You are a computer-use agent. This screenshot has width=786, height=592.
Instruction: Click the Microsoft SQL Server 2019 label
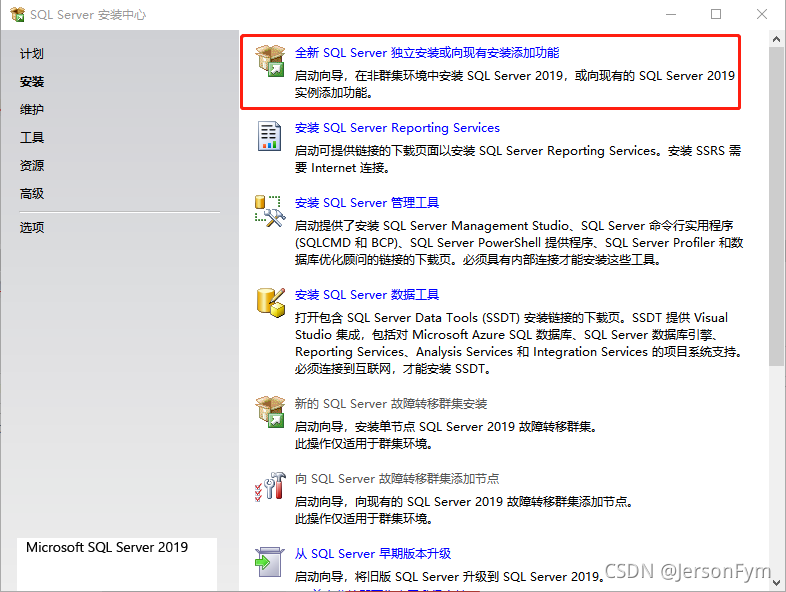107,547
